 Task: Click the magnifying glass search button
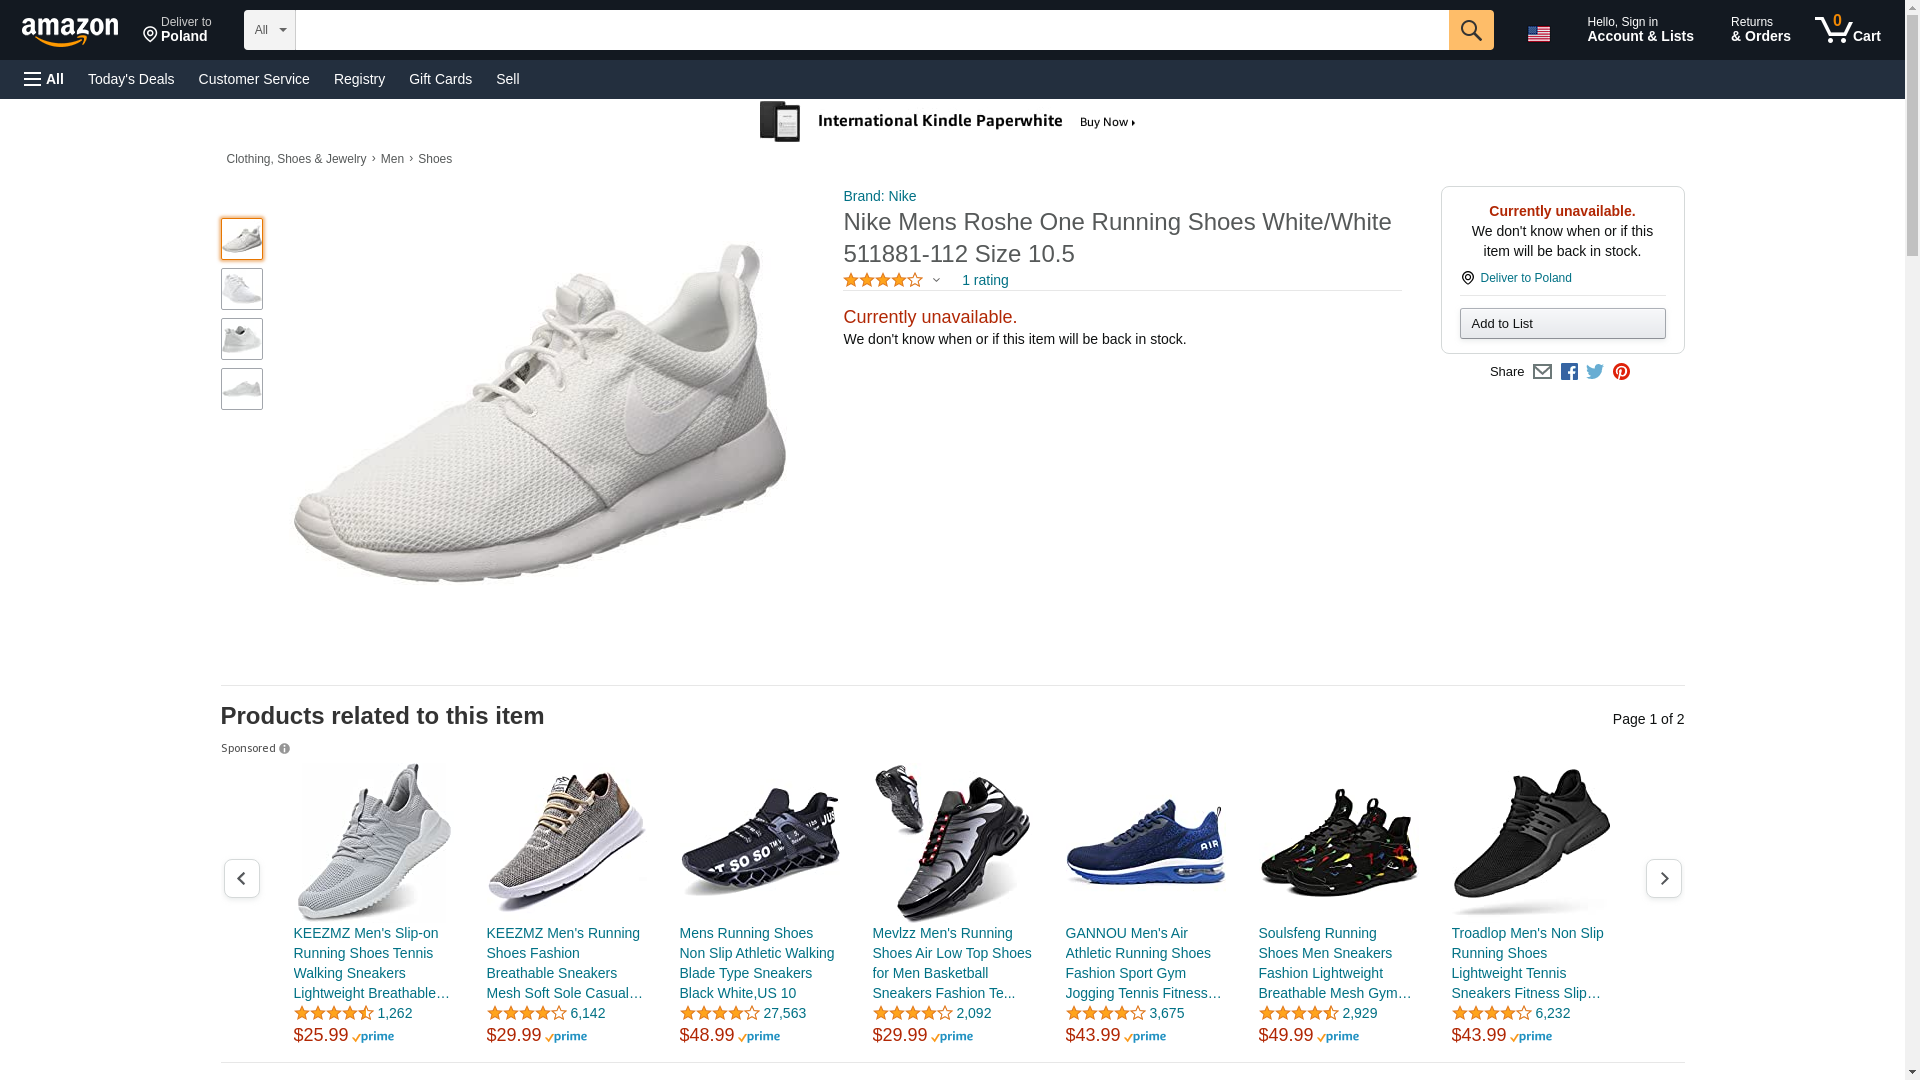click(x=1470, y=30)
